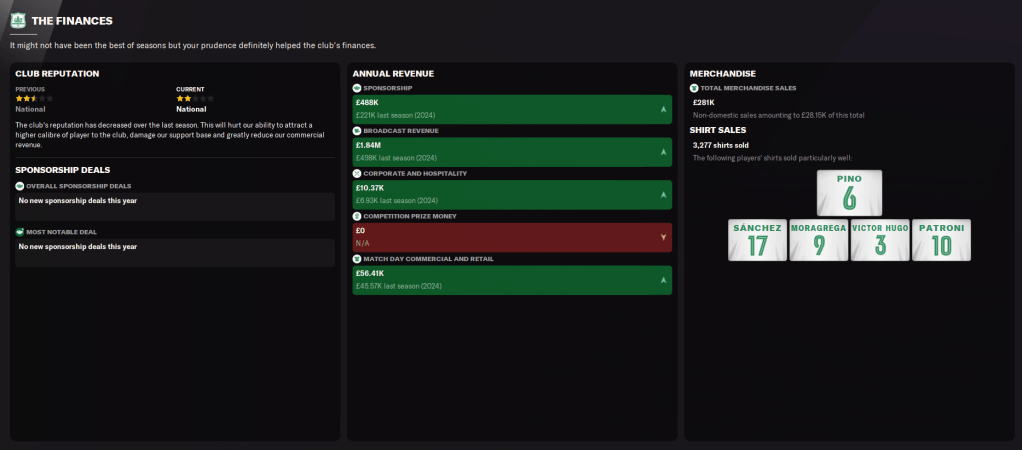Click the Broadcast Revenue category icon
The height and width of the screenshot is (450, 1022).
point(357,131)
